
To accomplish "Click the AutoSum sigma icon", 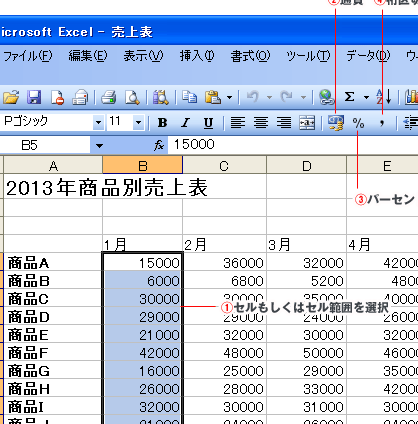I will point(349,97).
